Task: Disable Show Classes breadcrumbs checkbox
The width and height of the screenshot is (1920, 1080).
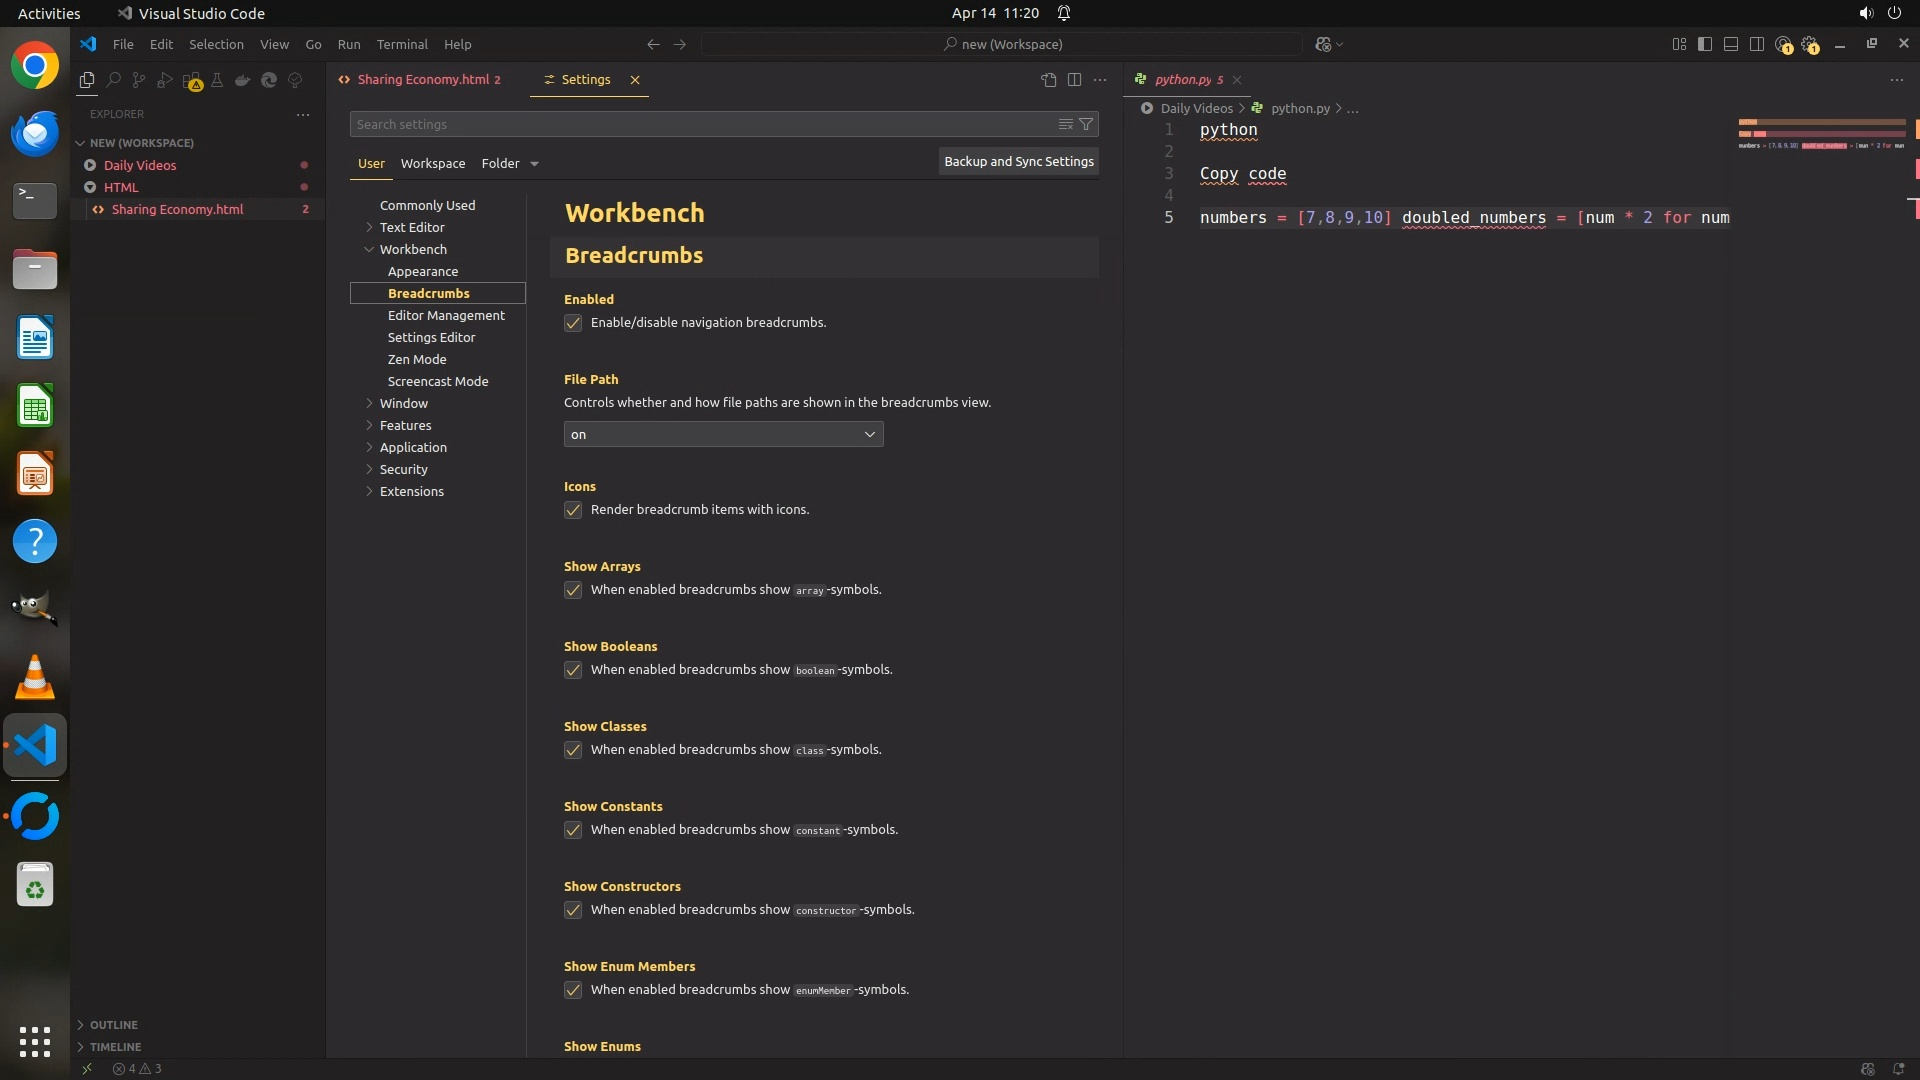Action: click(573, 750)
